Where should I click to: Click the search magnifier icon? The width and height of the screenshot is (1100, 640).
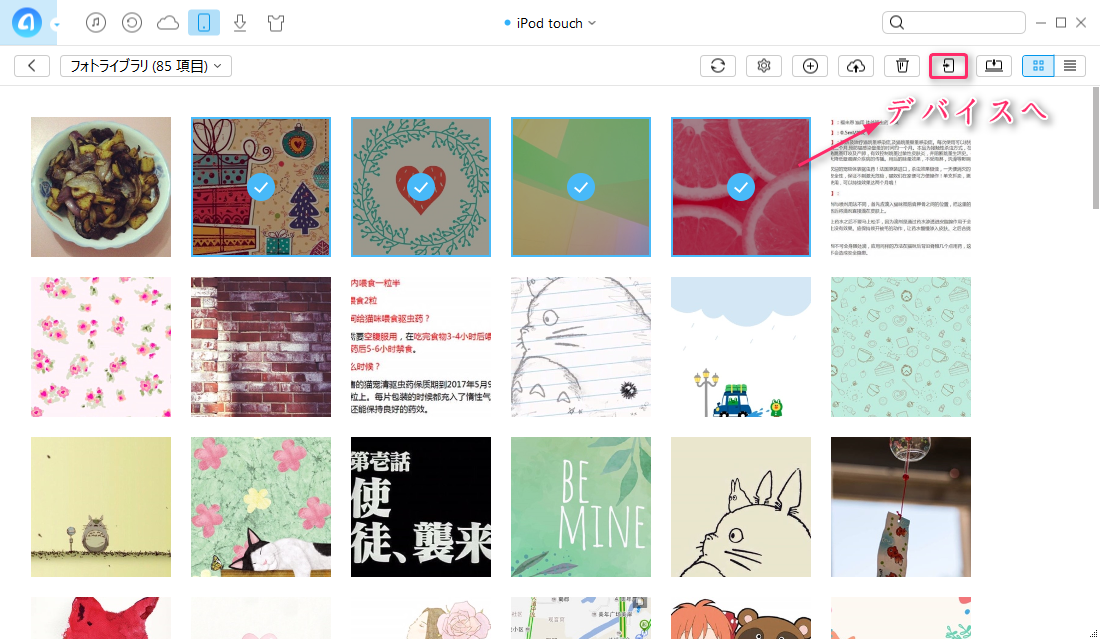897,22
